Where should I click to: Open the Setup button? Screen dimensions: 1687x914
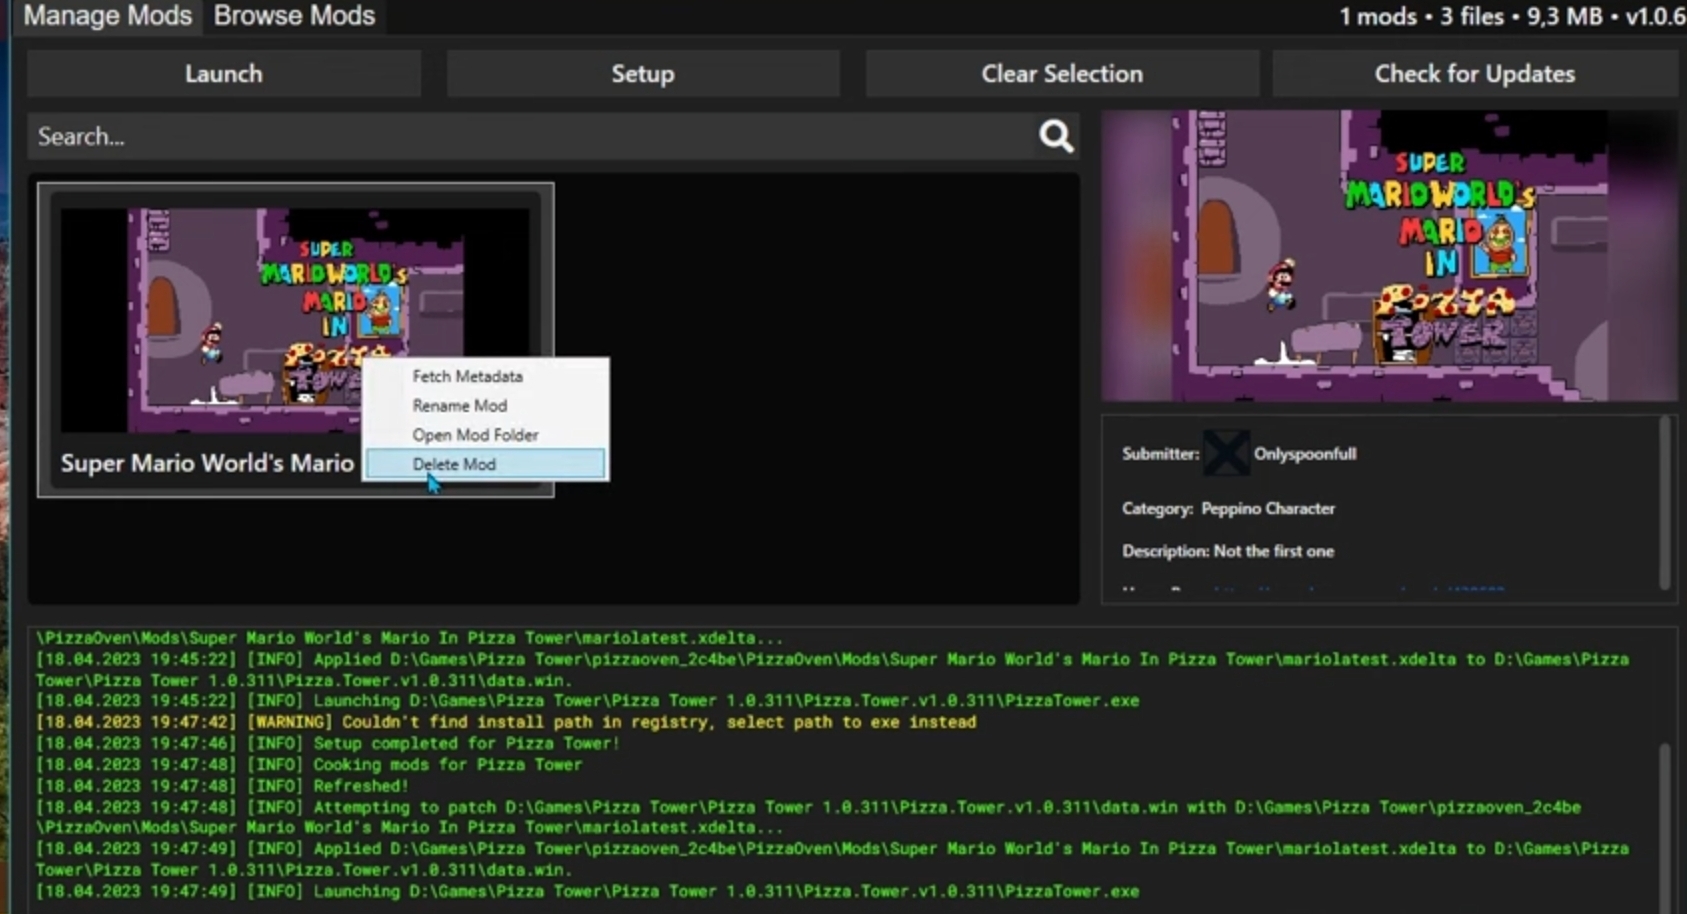643,74
